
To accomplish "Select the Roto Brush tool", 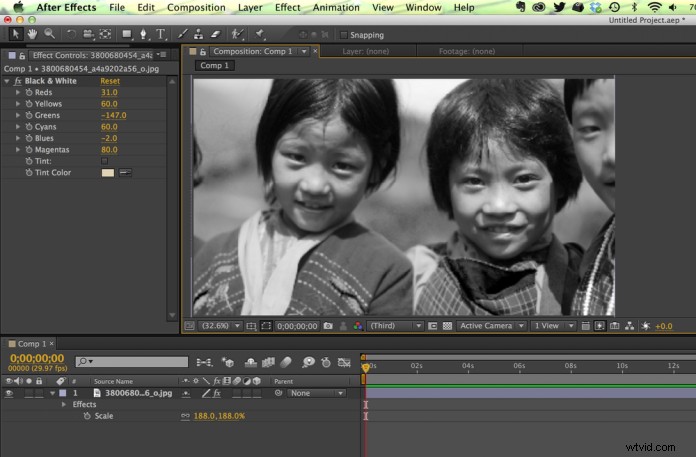I will 237,34.
